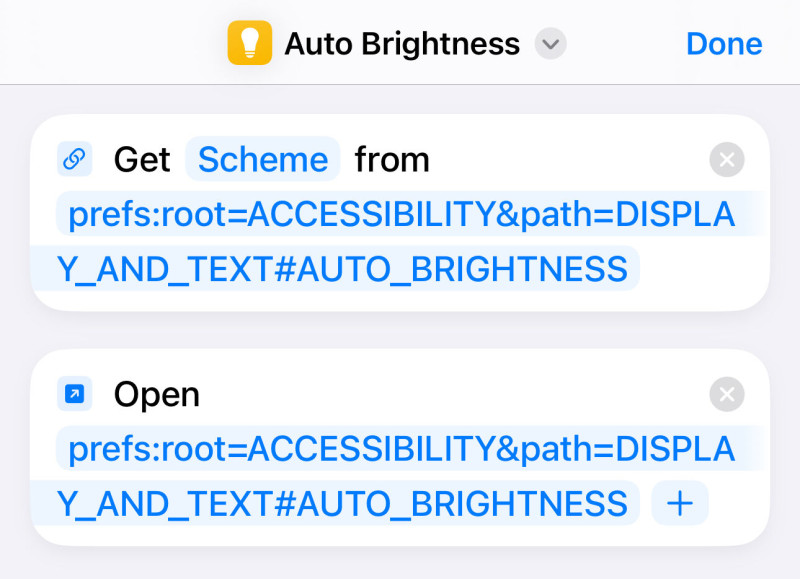
Task: Change the Scheme component parameter
Action: point(263,159)
